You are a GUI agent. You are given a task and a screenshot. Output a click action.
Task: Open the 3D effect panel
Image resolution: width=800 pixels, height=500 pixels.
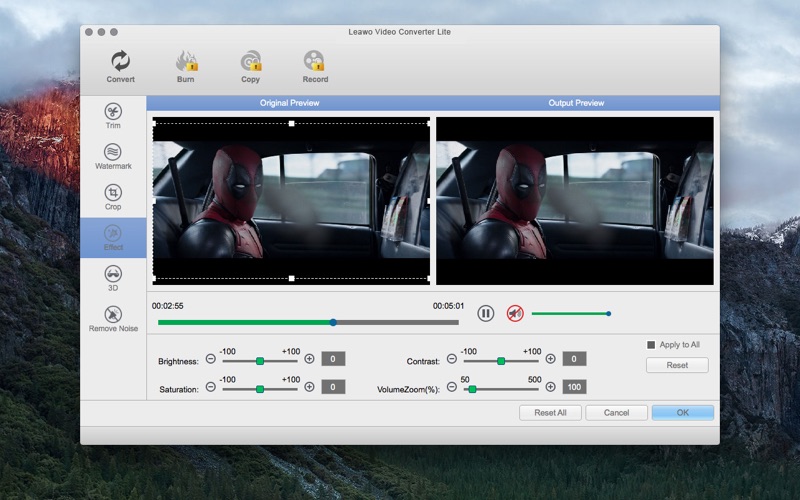pos(113,278)
